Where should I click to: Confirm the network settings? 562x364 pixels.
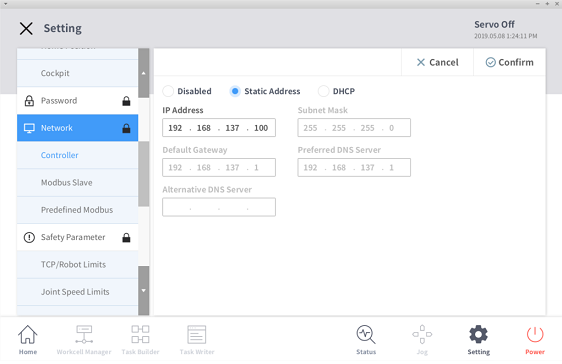pyautogui.click(x=509, y=62)
